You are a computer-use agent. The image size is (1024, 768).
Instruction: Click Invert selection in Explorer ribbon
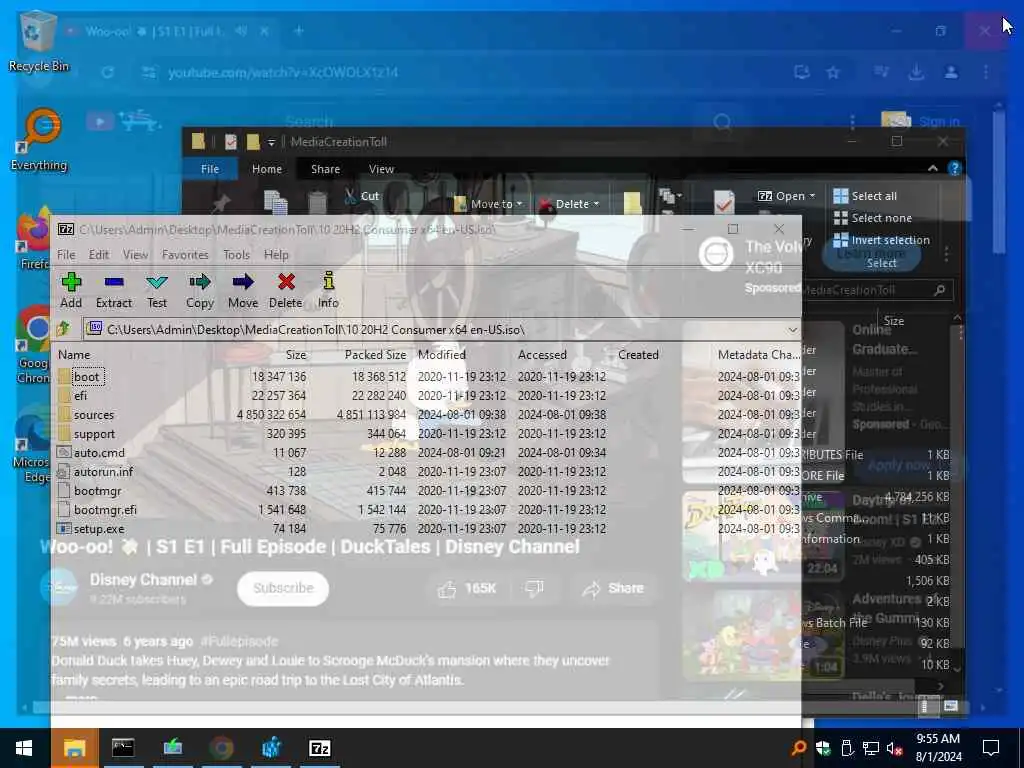click(882, 240)
